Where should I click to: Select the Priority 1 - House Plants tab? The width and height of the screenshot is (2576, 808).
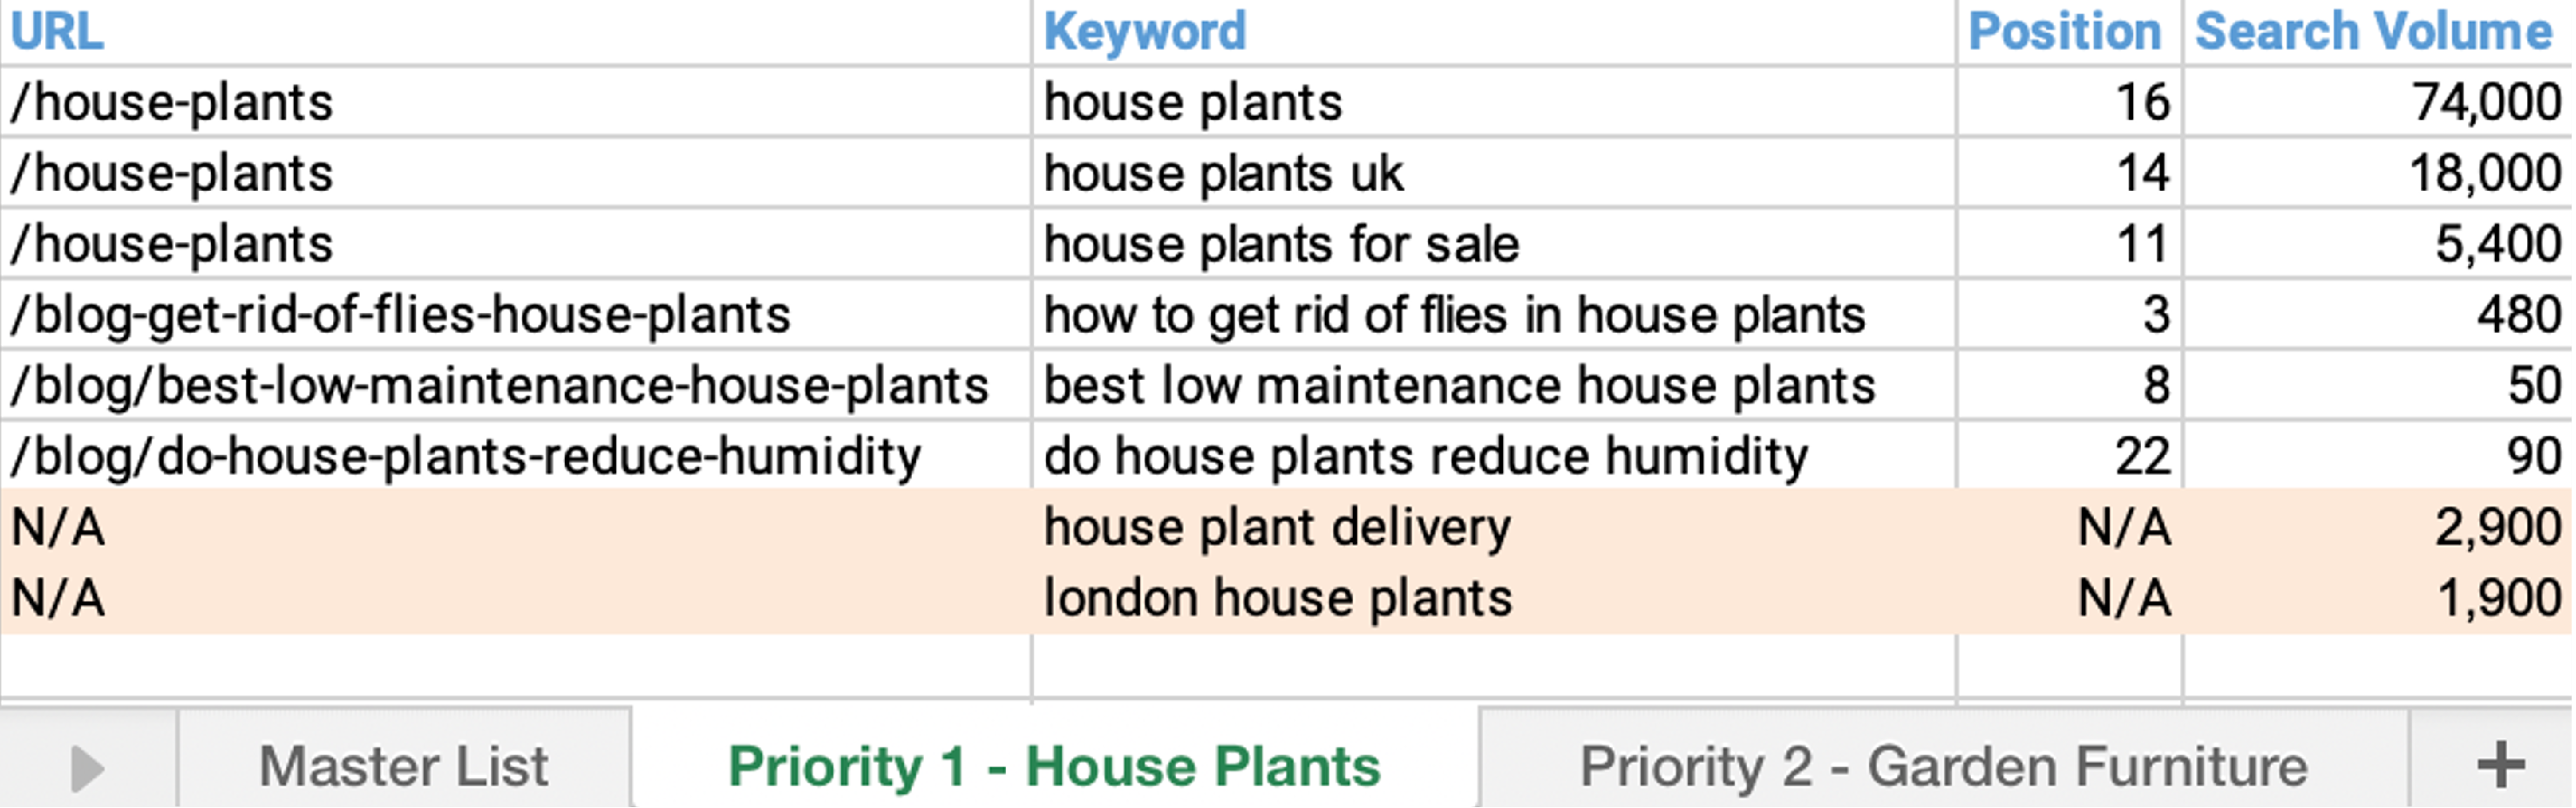tap(1054, 766)
